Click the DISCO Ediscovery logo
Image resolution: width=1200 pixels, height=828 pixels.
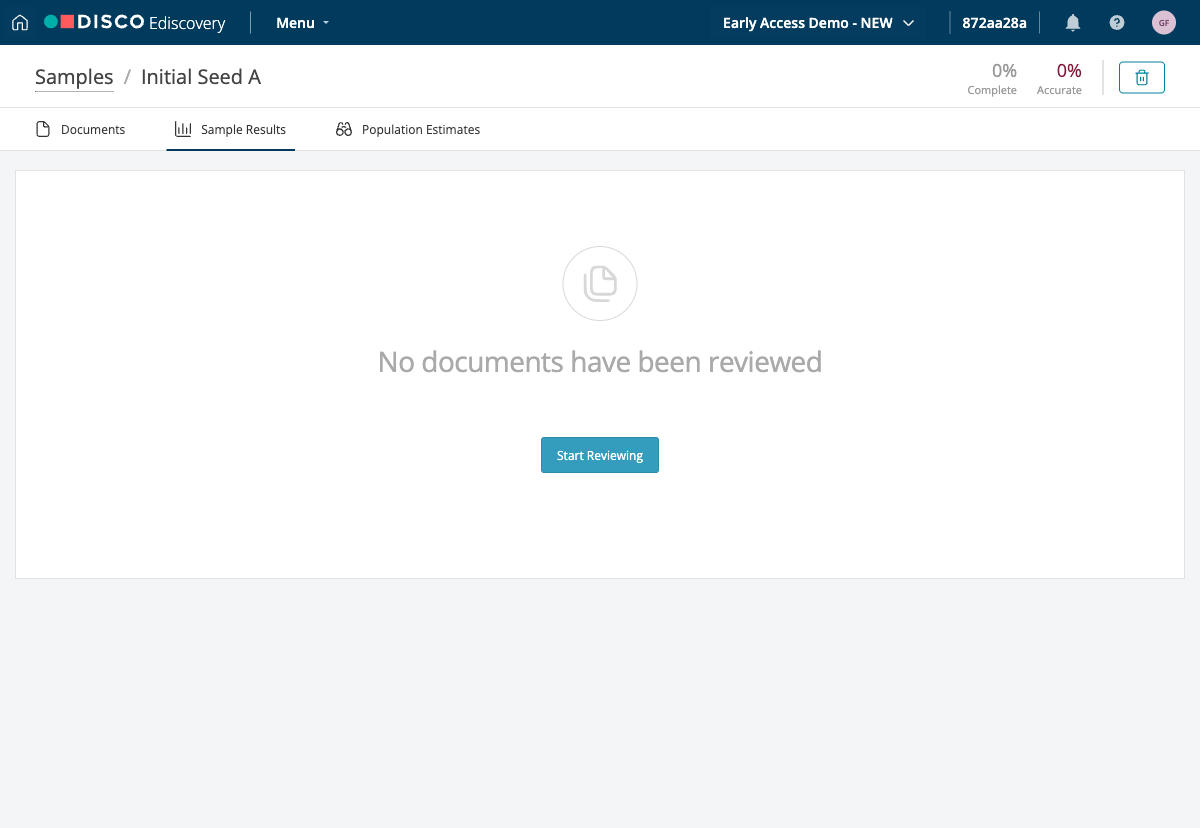(x=135, y=23)
